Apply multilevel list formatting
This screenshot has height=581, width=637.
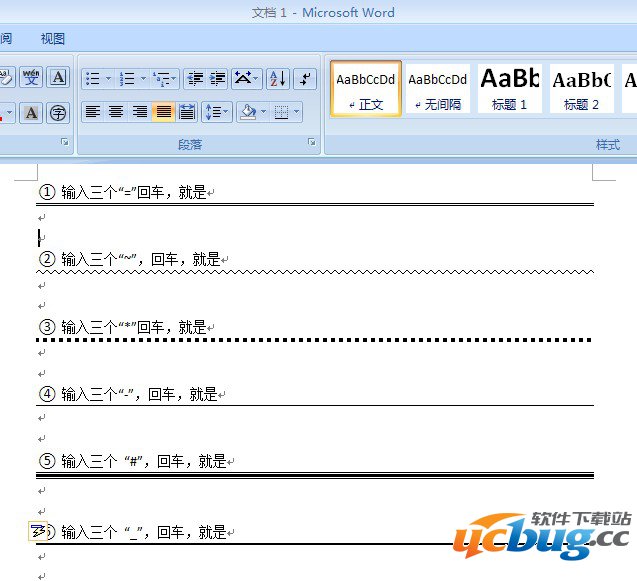(161, 78)
